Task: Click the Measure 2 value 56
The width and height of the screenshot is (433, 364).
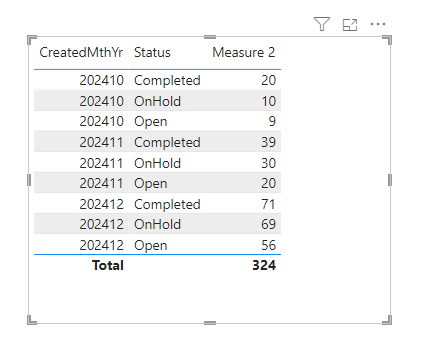Action: [x=268, y=245]
